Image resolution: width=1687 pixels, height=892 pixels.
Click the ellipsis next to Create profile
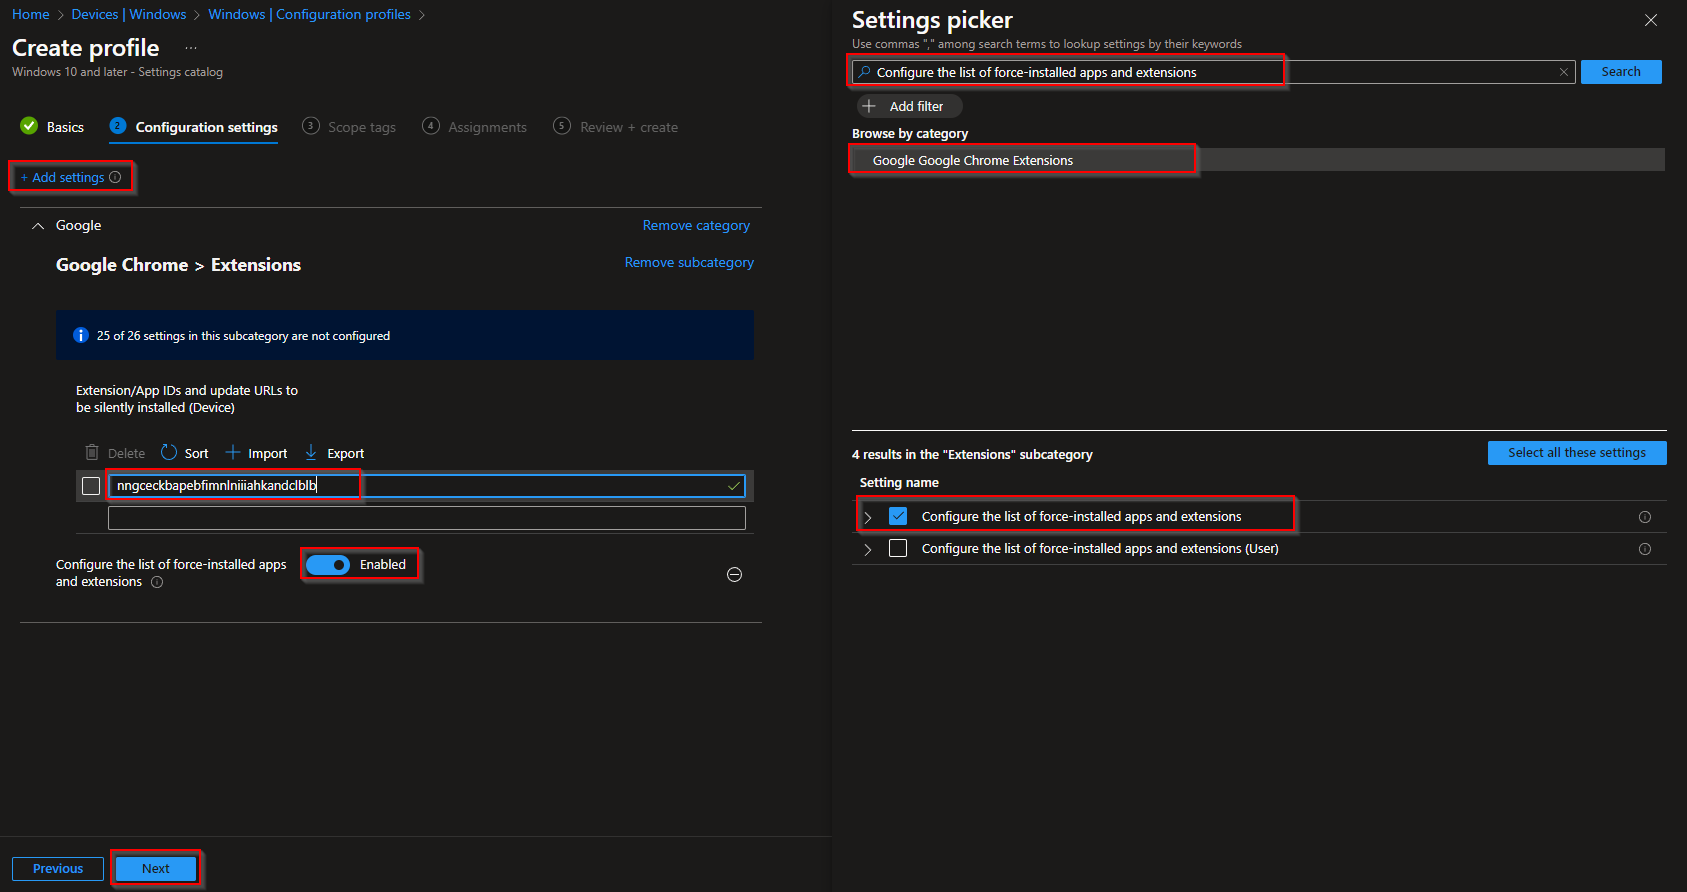(x=191, y=48)
